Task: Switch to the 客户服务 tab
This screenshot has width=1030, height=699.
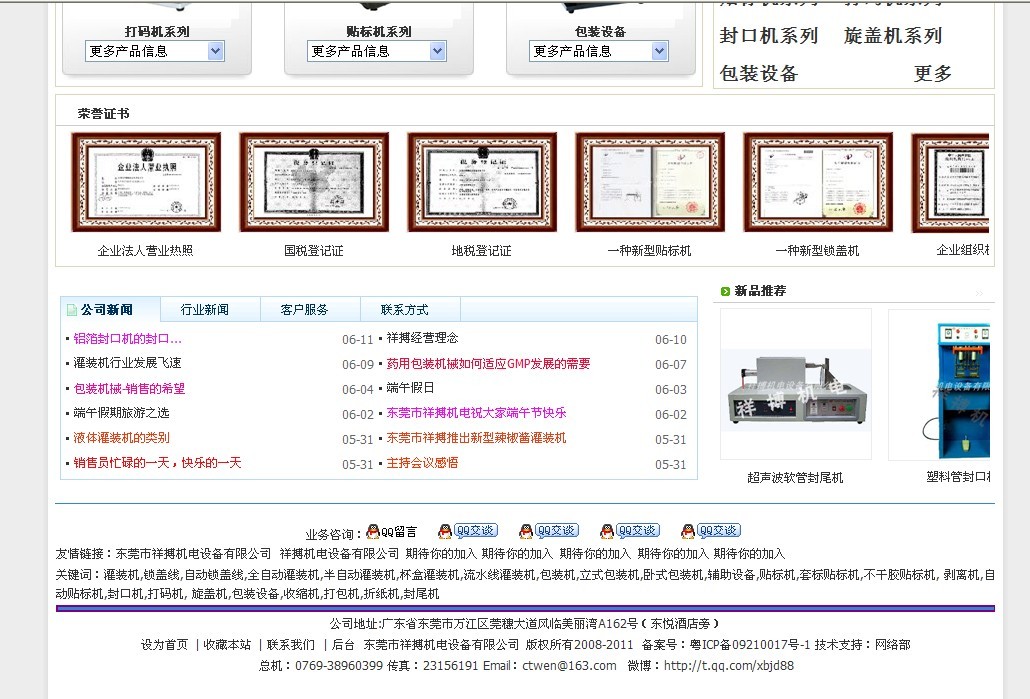Action: (304, 310)
